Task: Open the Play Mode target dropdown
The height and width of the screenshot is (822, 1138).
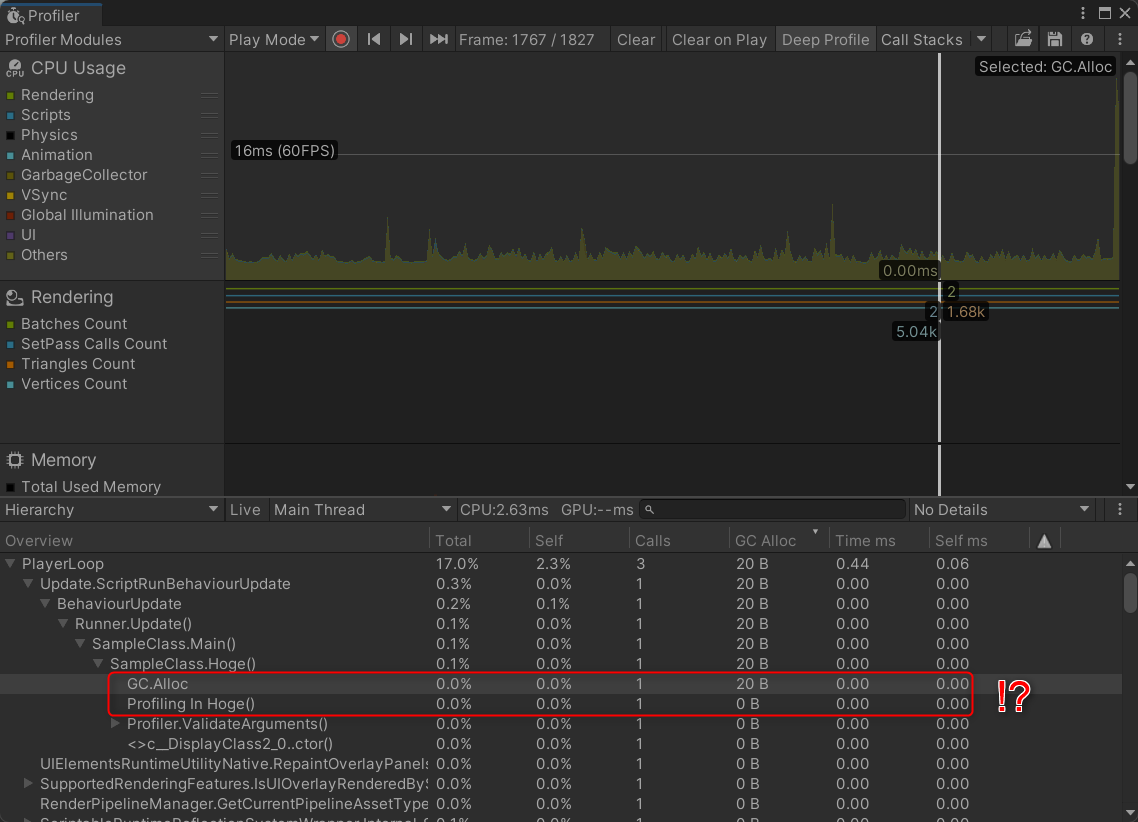Action: (274, 39)
